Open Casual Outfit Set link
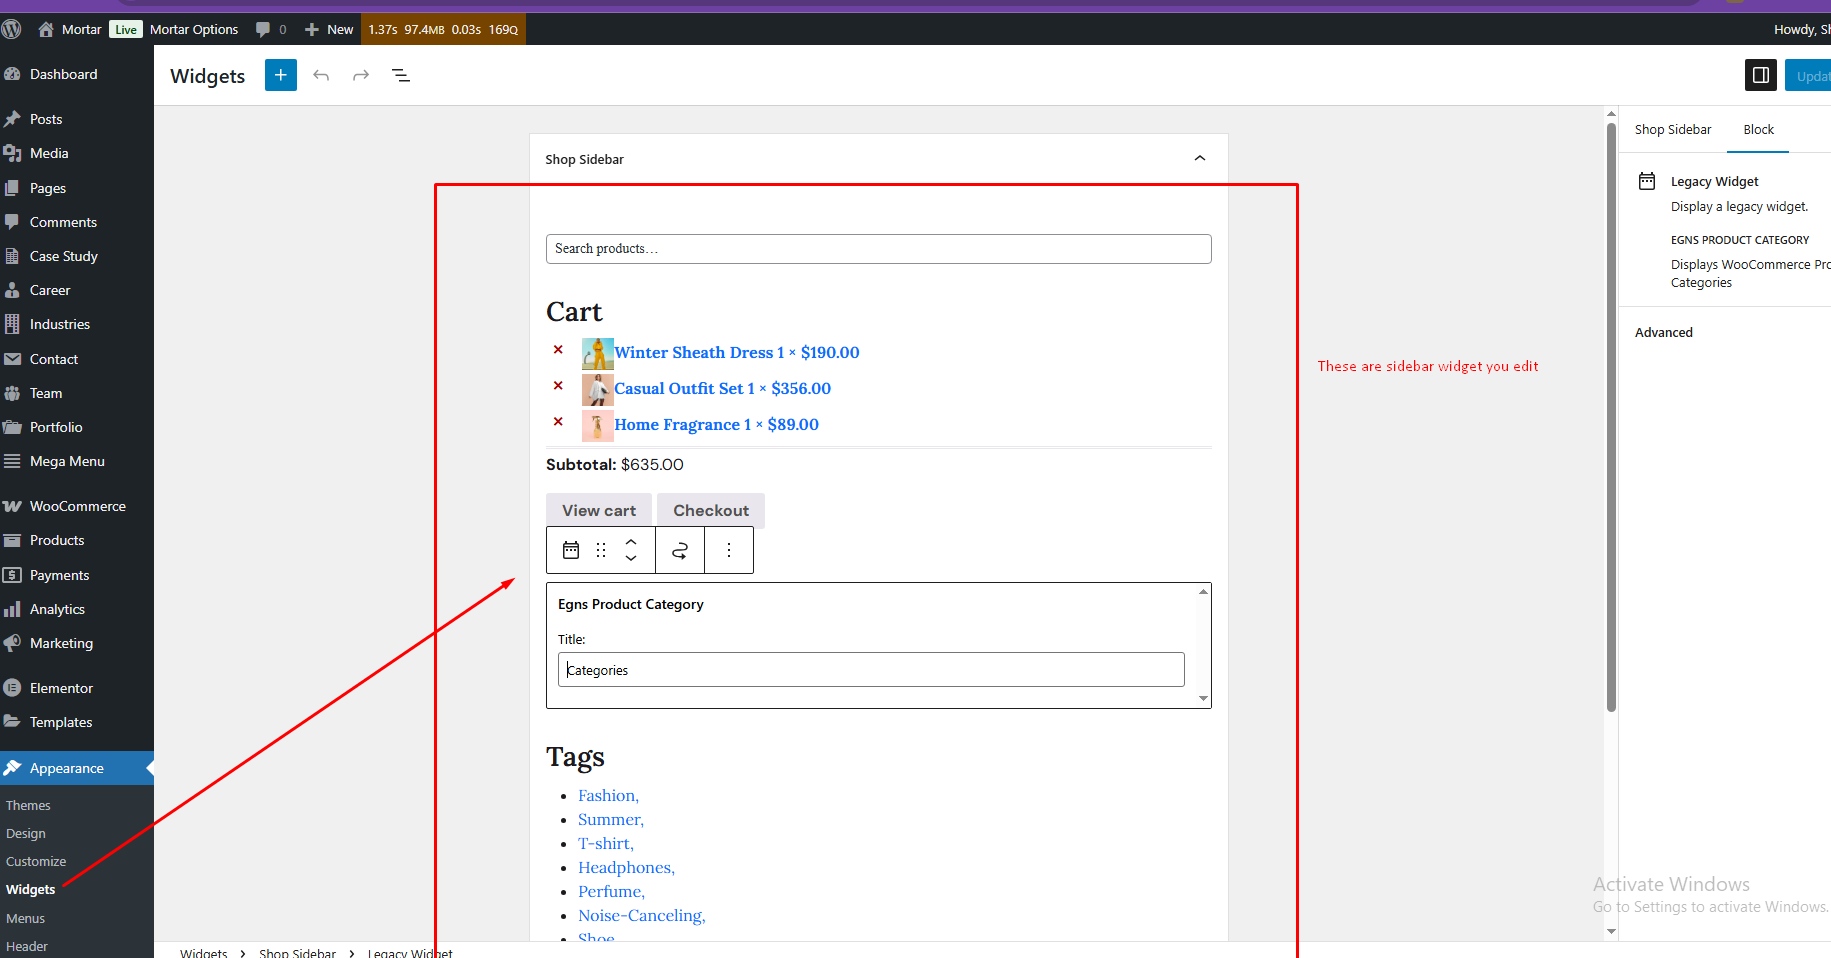1831x958 pixels. [x=723, y=388]
